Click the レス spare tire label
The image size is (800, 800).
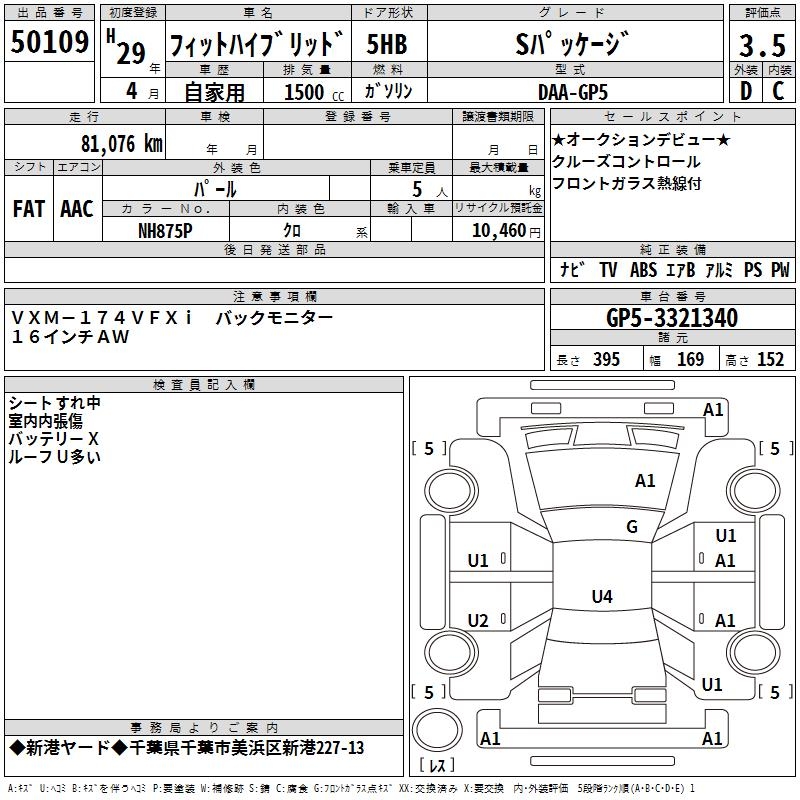click(x=437, y=765)
